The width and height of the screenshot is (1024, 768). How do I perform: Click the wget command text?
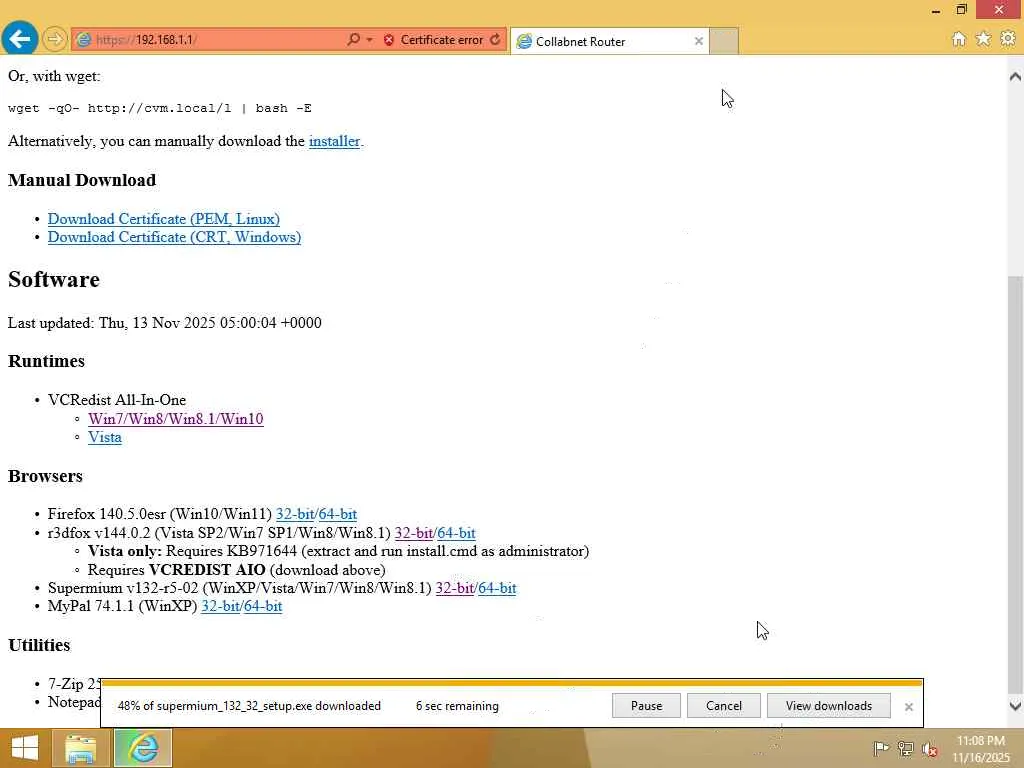(x=159, y=108)
